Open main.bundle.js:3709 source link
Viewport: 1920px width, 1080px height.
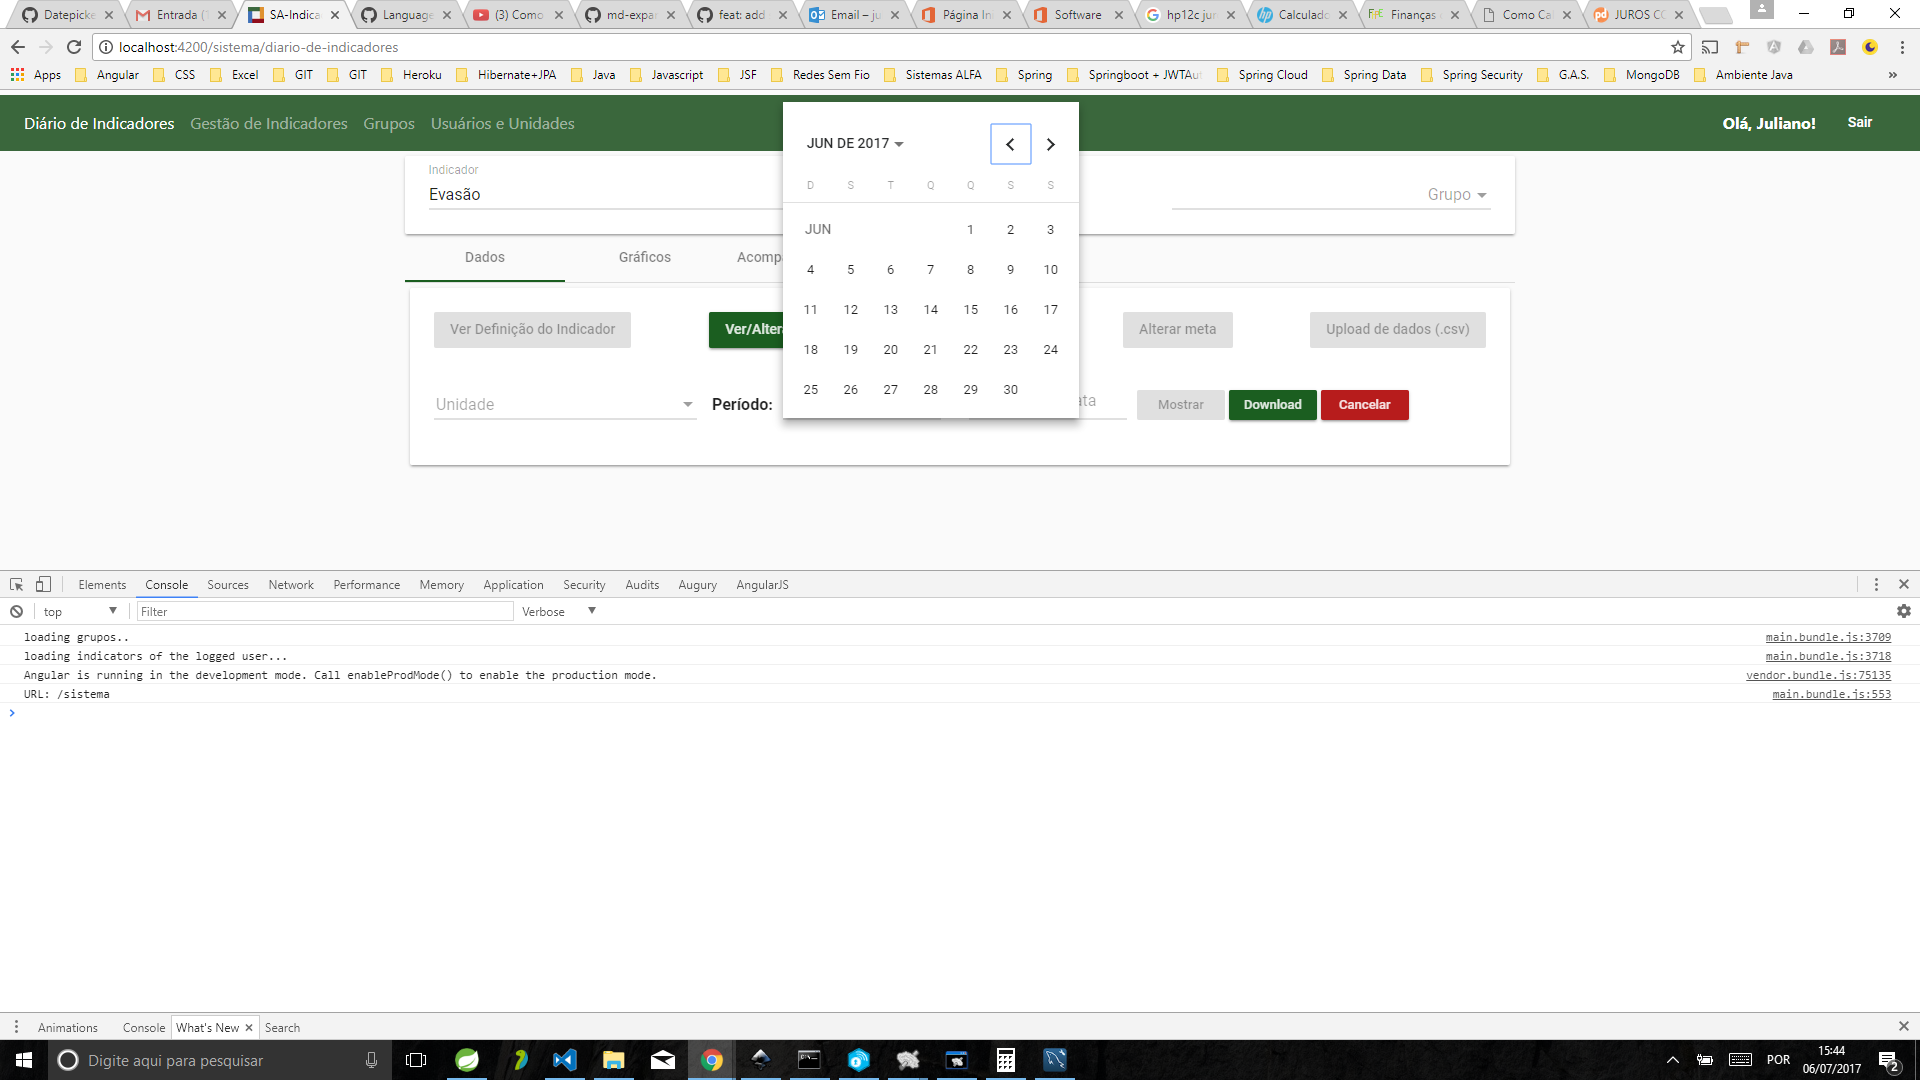coord(1828,637)
